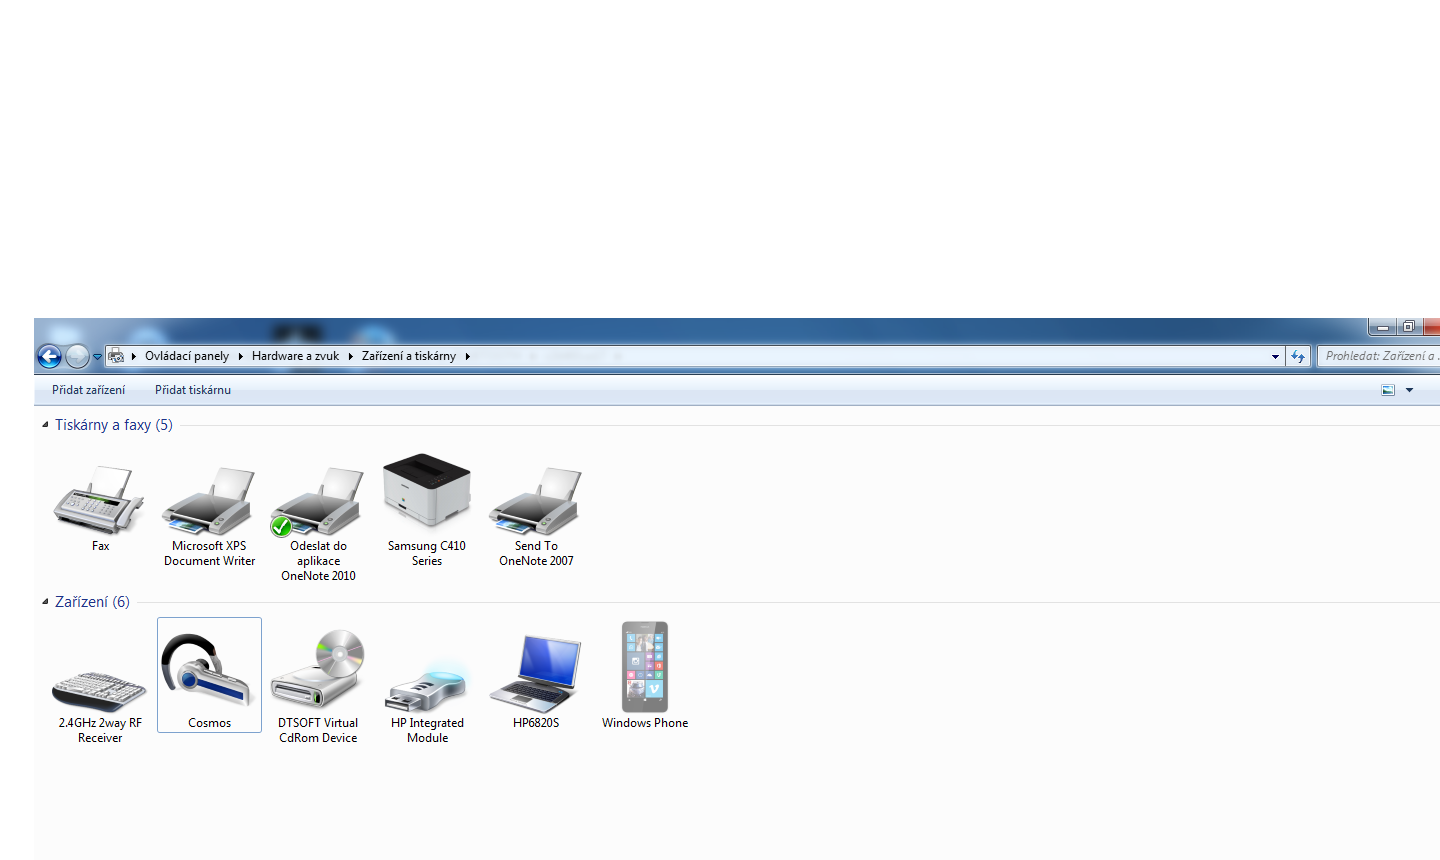
Task: Change the view using the view icon
Action: 1388,390
